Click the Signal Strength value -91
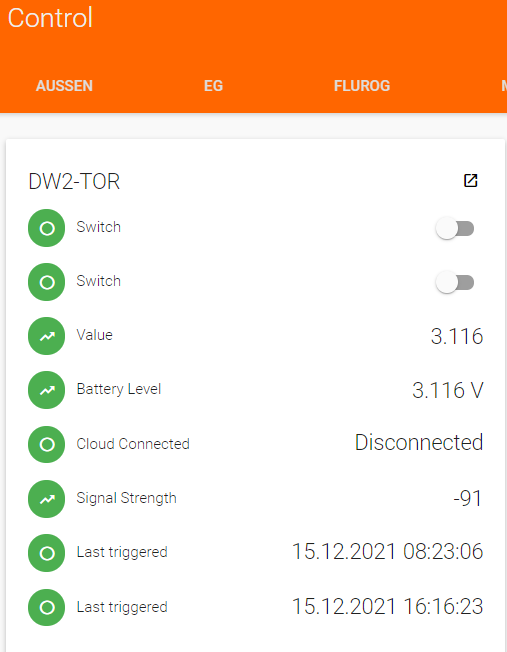The width and height of the screenshot is (507, 652). pyautogui.click(x=467, y=498)
